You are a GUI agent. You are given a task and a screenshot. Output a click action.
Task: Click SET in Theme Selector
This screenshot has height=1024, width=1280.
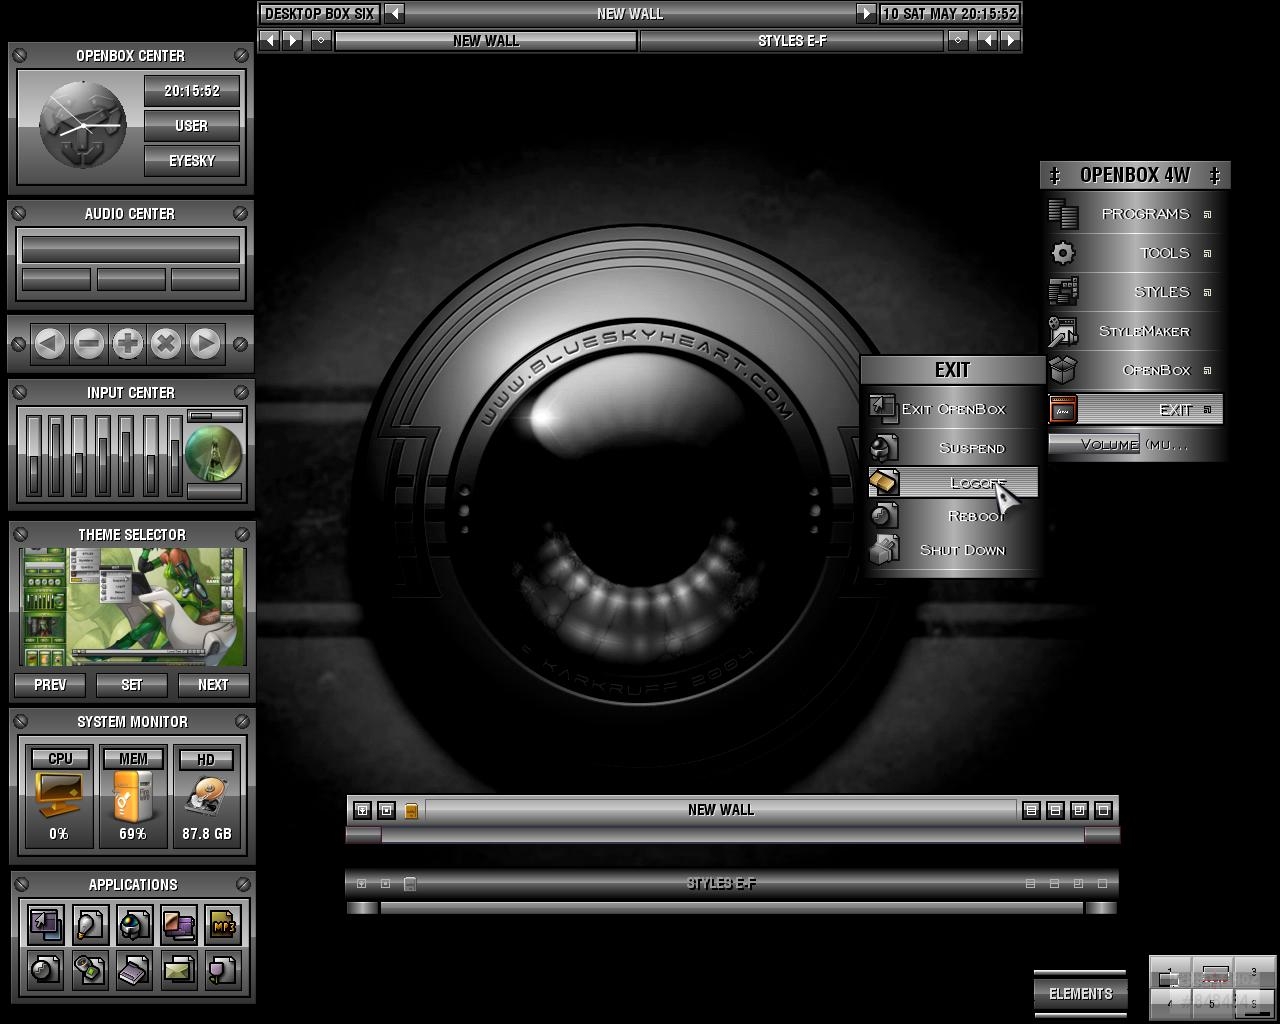point(132,685)
